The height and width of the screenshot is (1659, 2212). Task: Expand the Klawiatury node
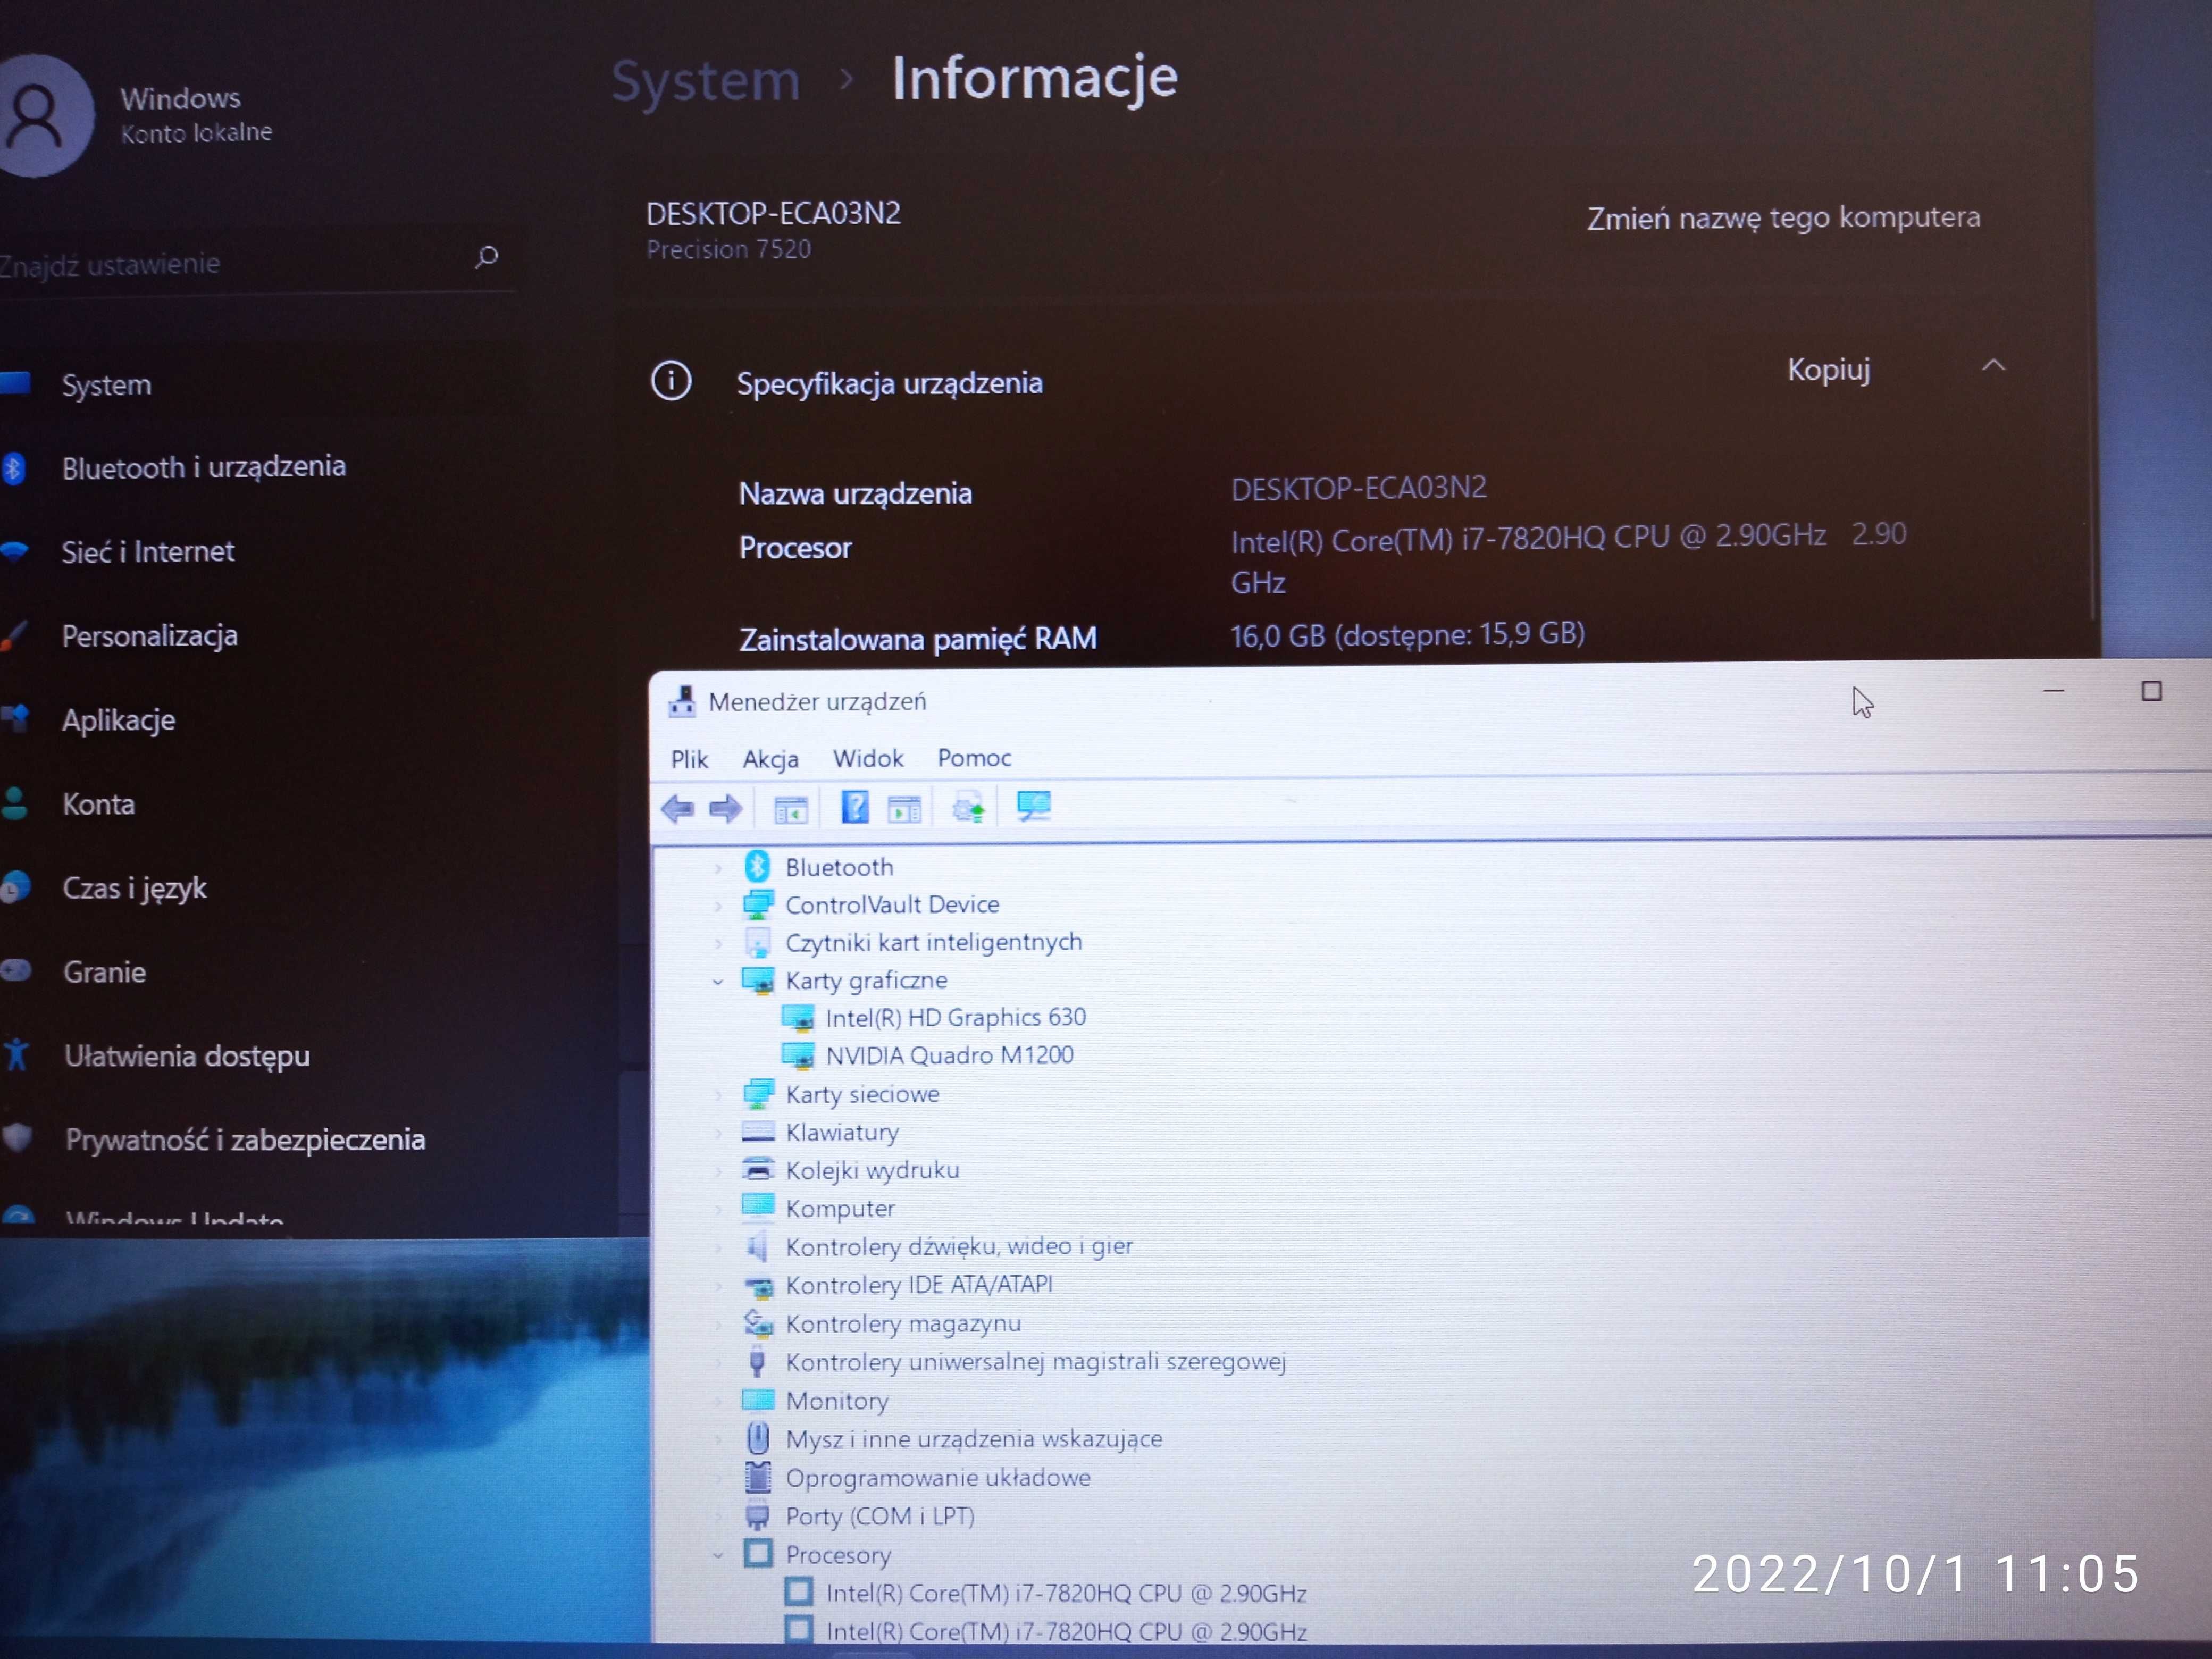[x=718, y=1134]
